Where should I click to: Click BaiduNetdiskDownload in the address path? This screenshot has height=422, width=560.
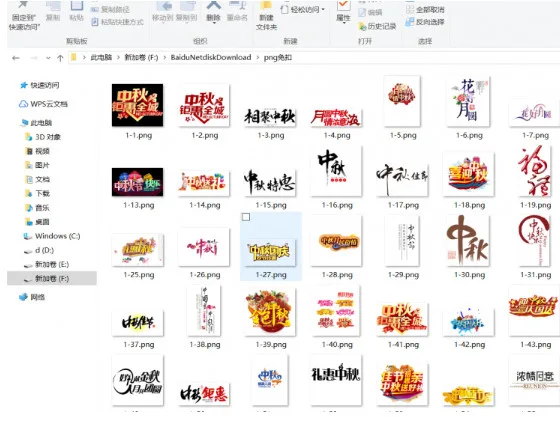(x=211, y=57)
